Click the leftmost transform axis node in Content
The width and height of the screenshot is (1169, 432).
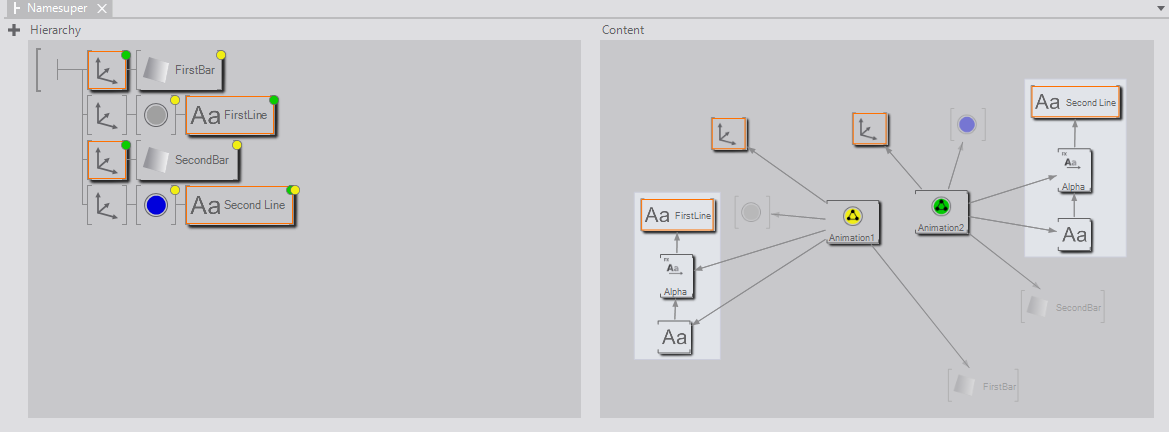tap(729, 134)
